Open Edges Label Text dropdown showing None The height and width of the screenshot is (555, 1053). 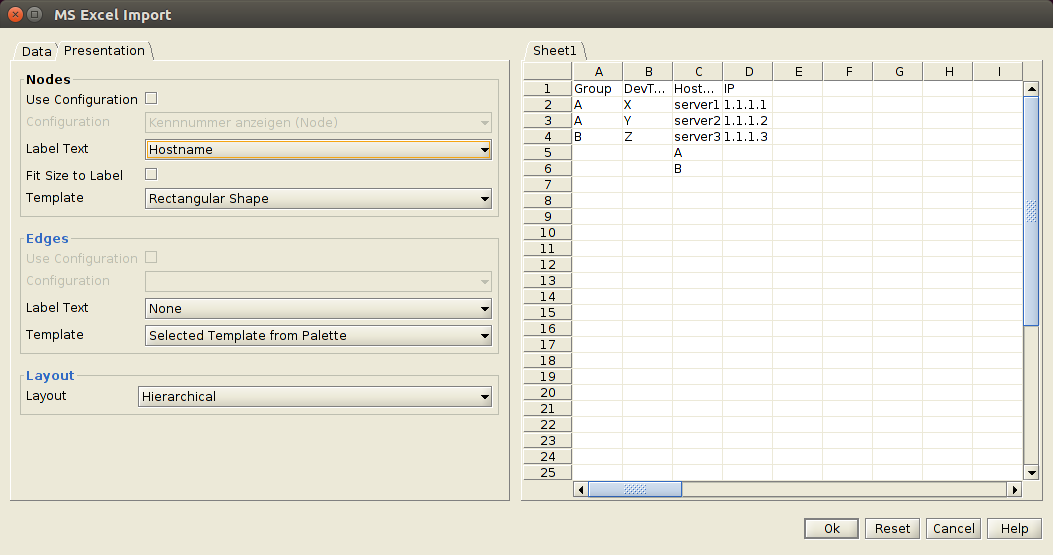318,309
